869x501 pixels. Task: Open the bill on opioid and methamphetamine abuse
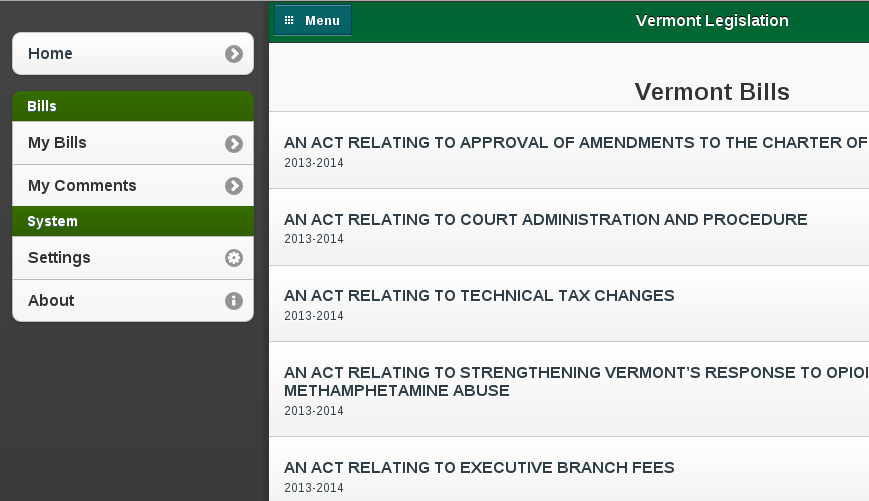[569, 390]
